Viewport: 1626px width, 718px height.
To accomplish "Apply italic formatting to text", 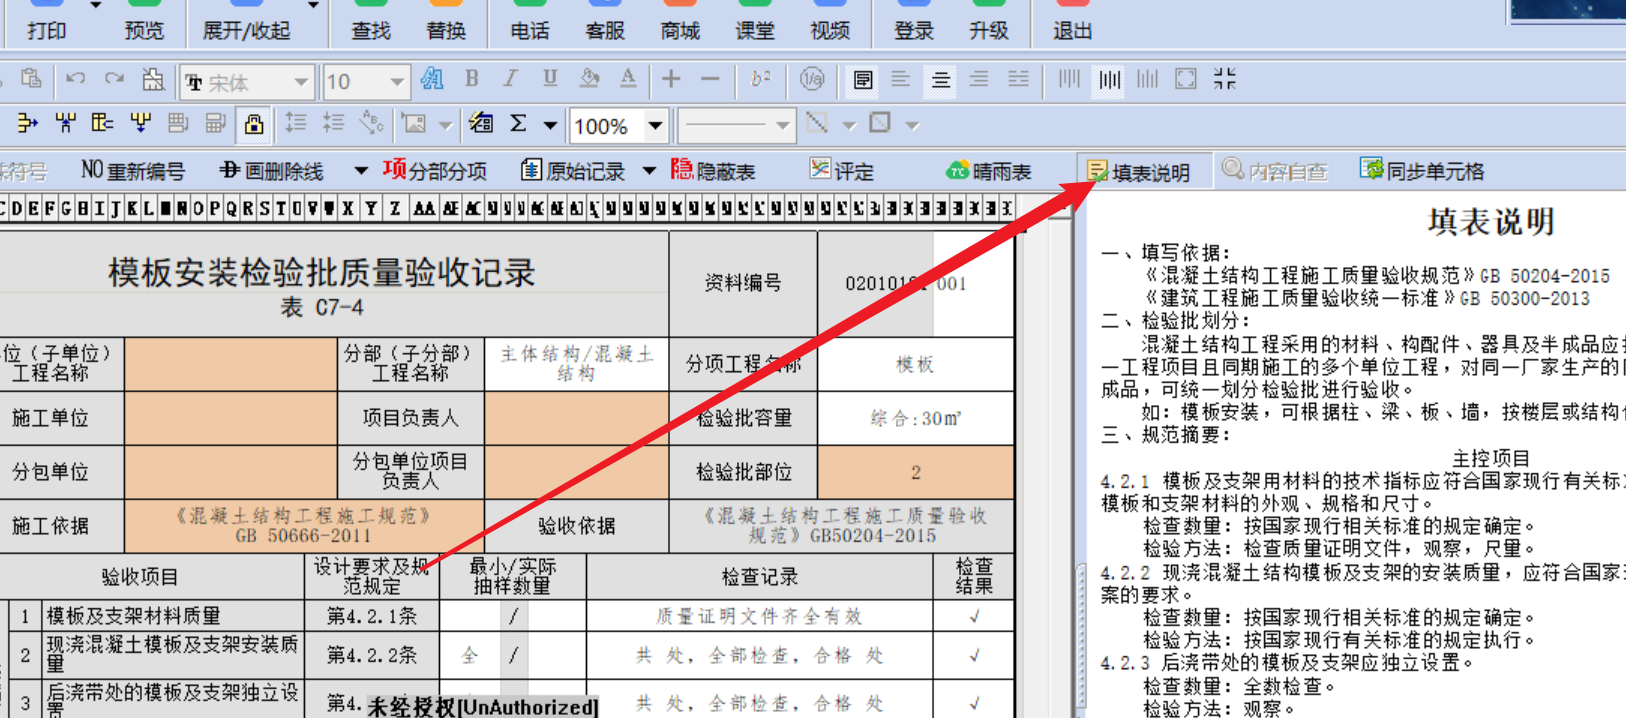I will pos(510,79).
